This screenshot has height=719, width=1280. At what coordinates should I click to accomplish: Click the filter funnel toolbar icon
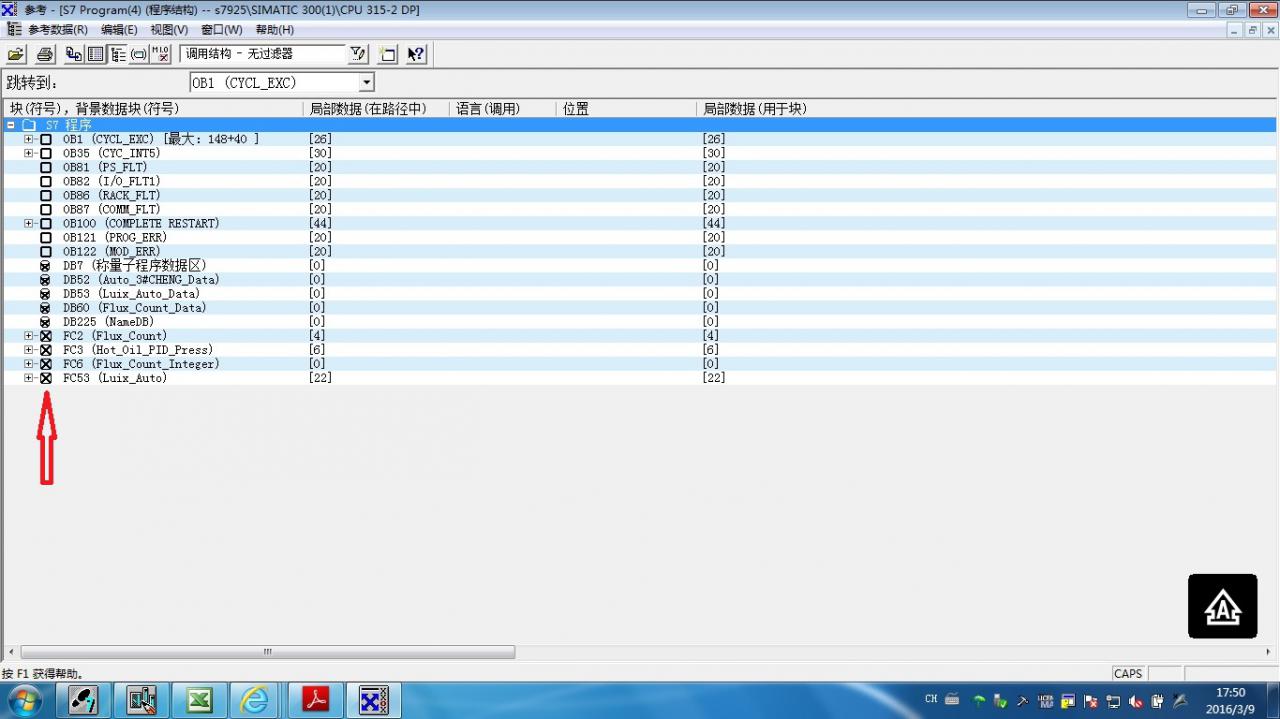click(x=358, y=54)
